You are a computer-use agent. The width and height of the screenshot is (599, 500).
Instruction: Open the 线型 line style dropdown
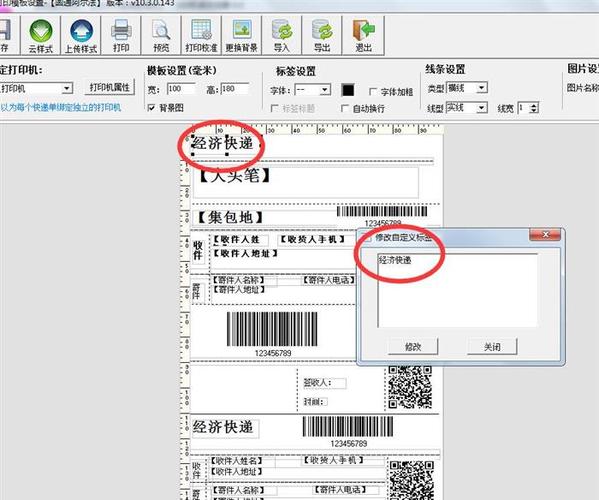(482, 108)
